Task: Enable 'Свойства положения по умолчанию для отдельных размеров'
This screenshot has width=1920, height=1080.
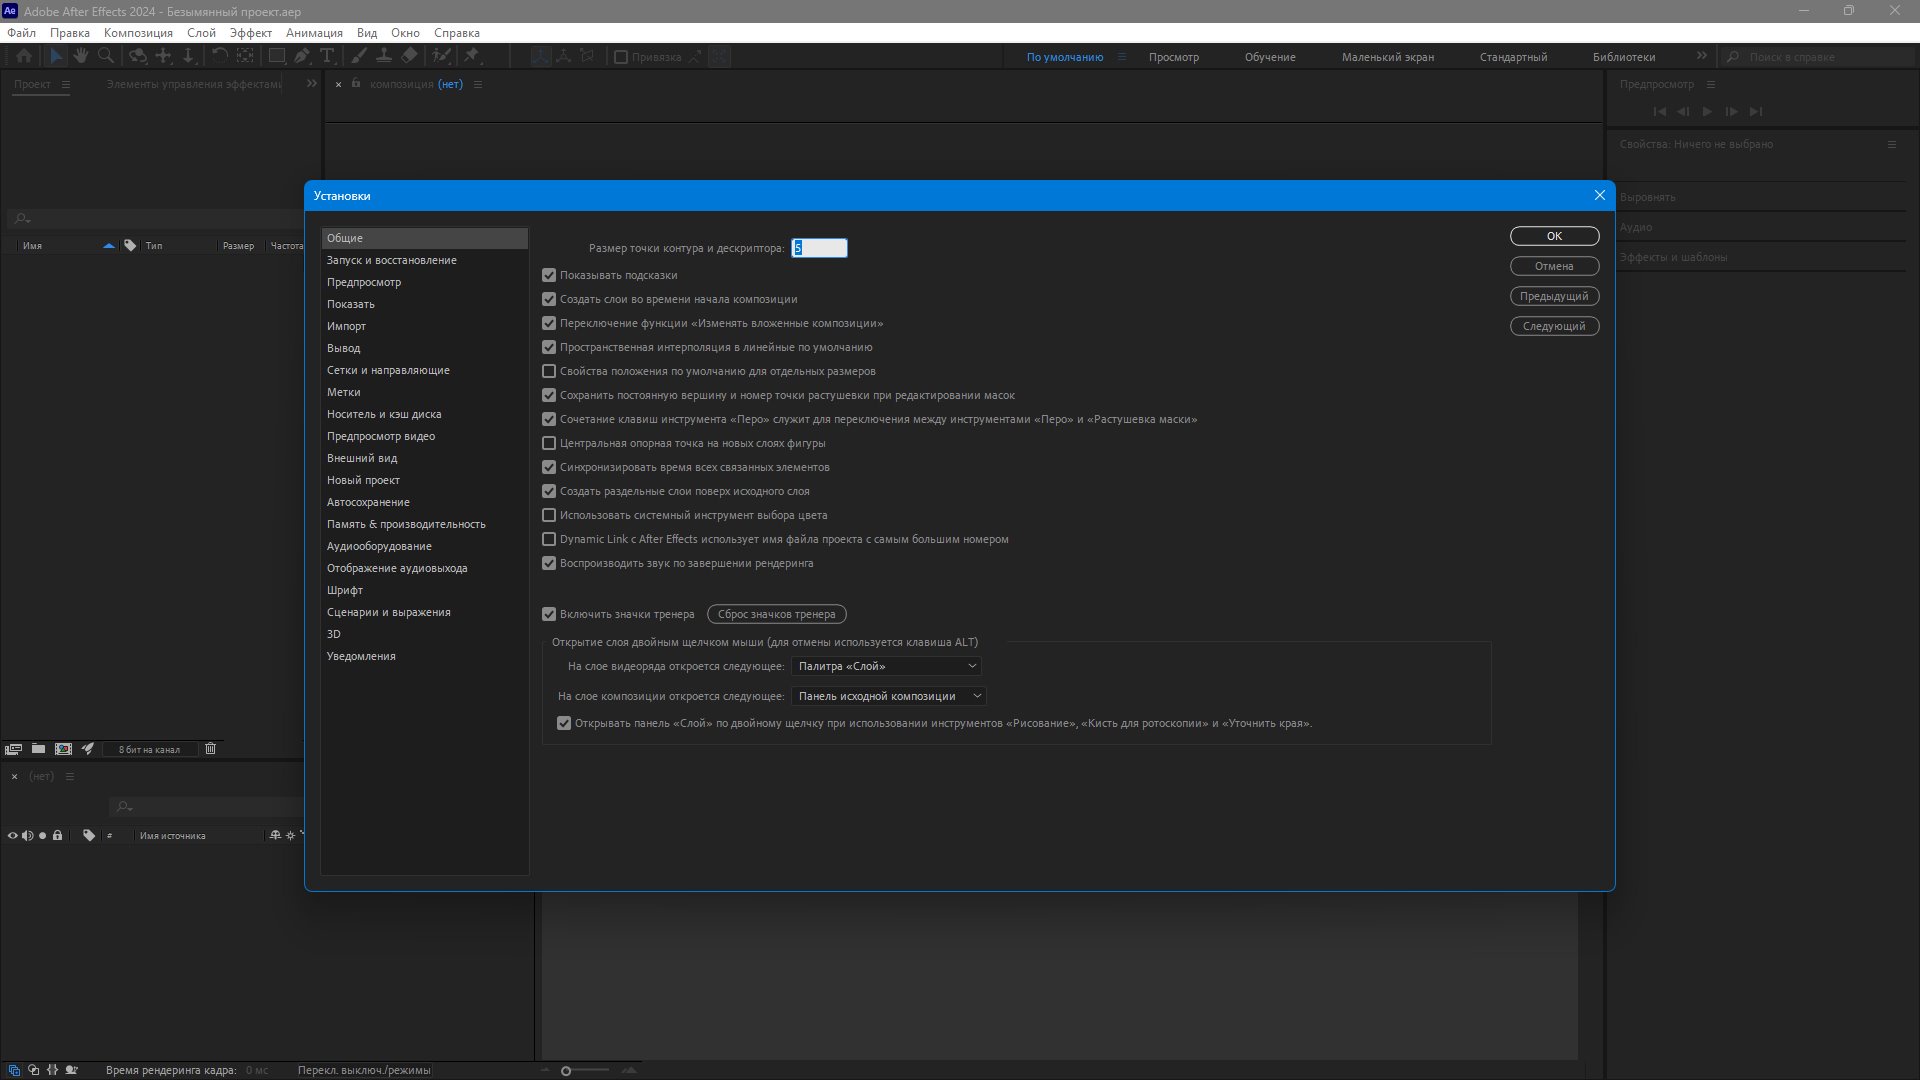Action: [549, 371]
